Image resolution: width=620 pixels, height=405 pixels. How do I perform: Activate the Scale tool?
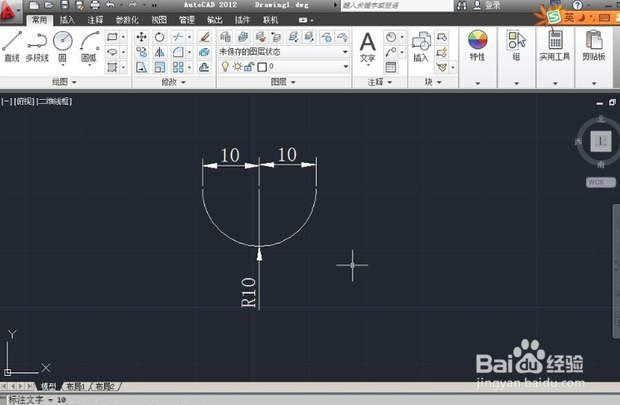pyautogui.click(x=159, y=67)
